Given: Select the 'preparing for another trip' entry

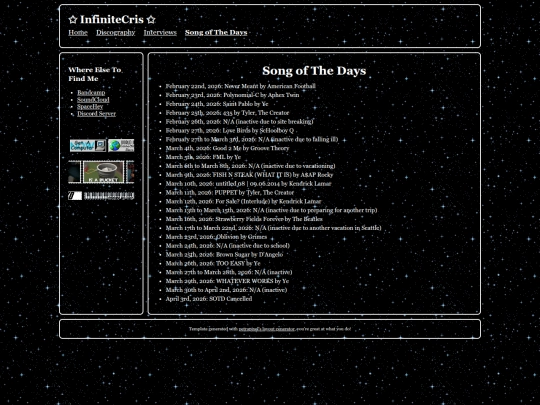Looking at the screenshot, I should point(271,210).
